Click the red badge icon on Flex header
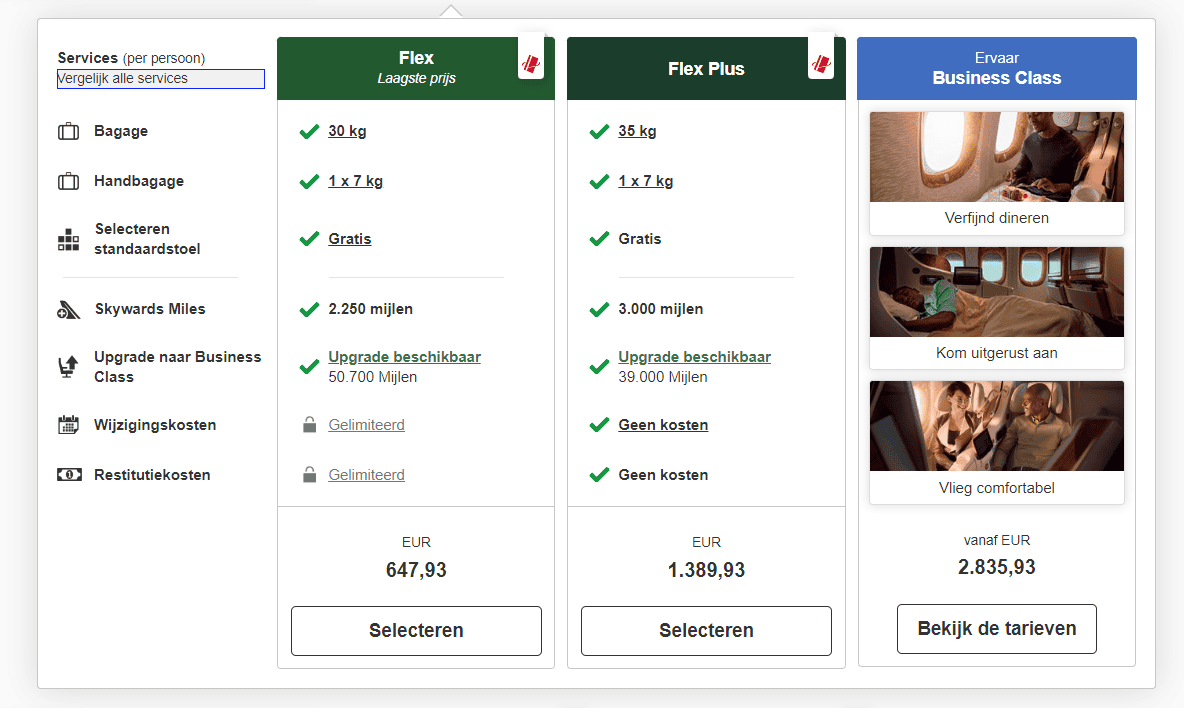 (531, 62)
